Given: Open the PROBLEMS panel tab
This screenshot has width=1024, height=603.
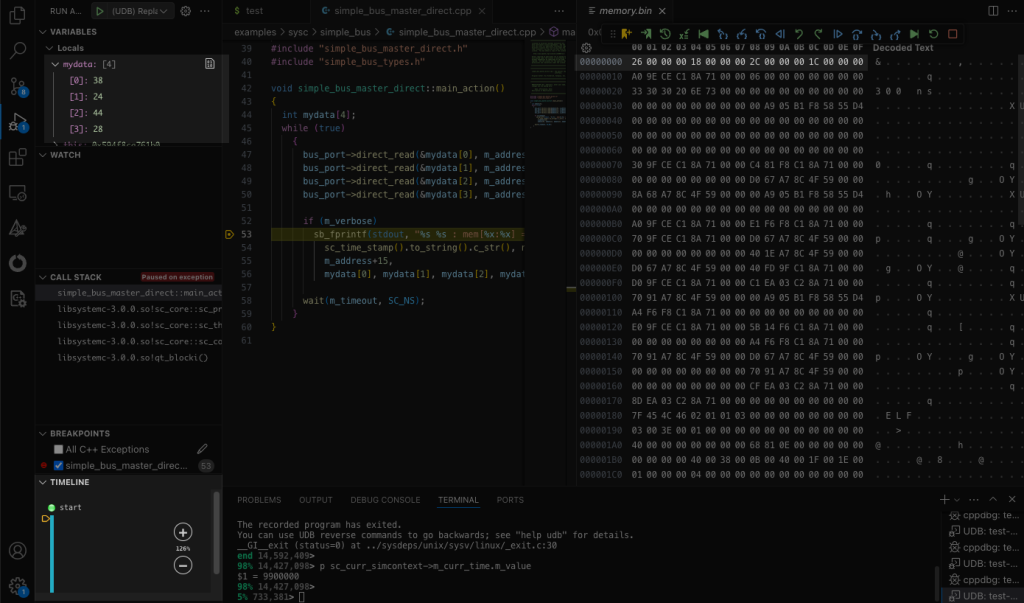Looking at the screenshot, I should 259,500.
